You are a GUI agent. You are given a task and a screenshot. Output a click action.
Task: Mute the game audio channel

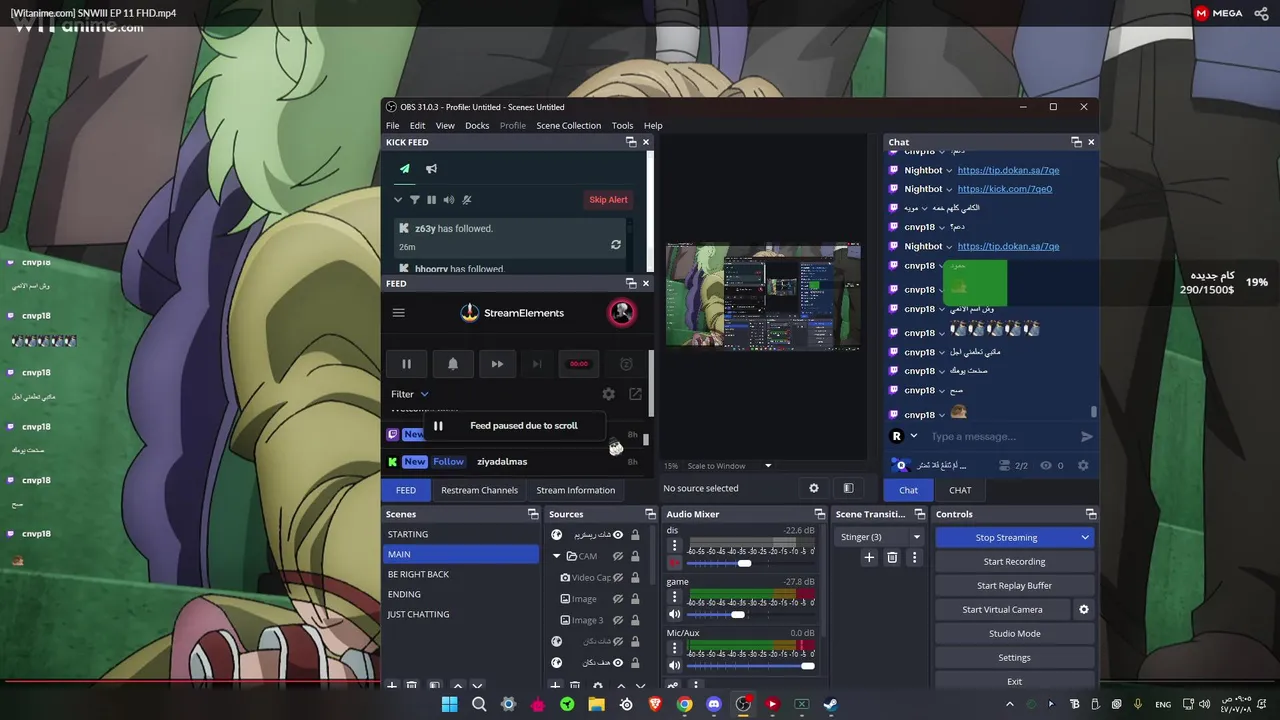click(674, 614)
